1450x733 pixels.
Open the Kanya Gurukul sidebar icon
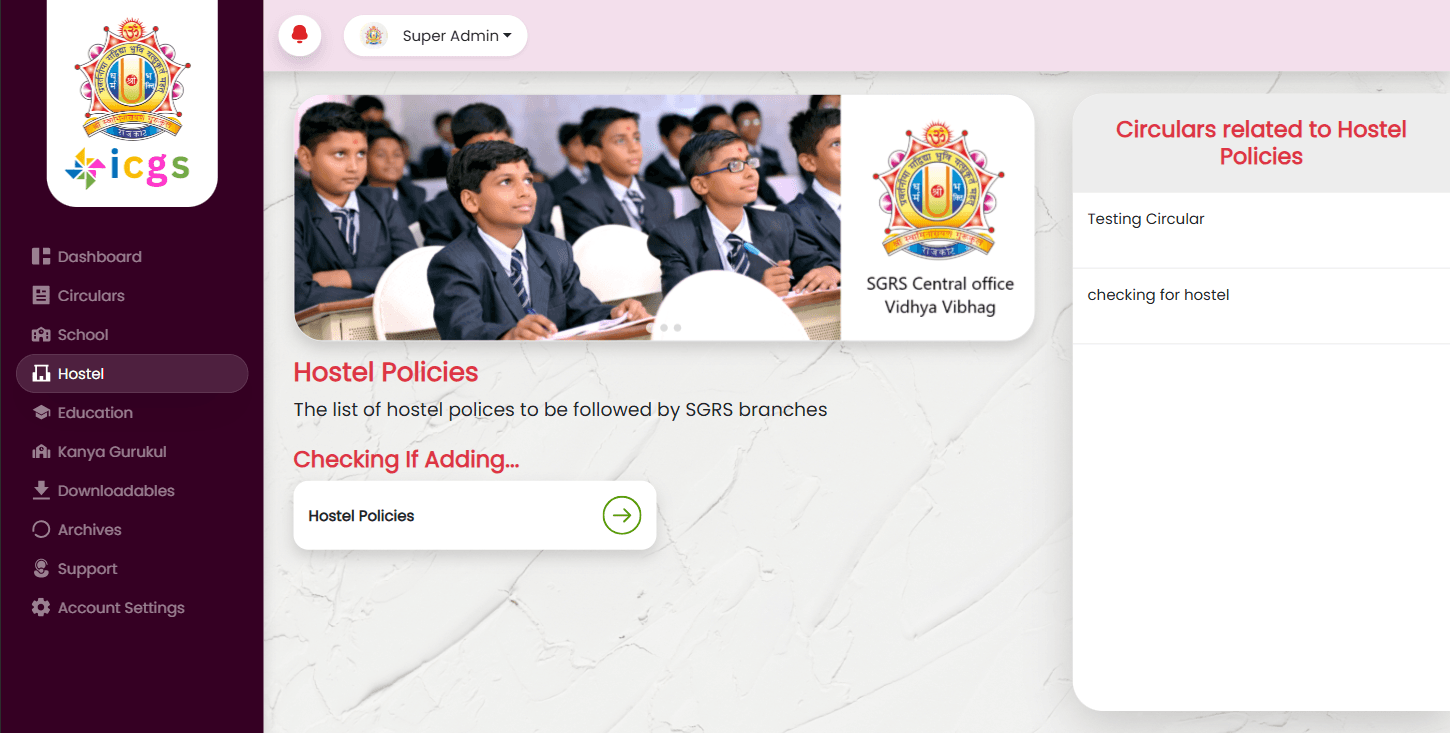click(41, 452)
